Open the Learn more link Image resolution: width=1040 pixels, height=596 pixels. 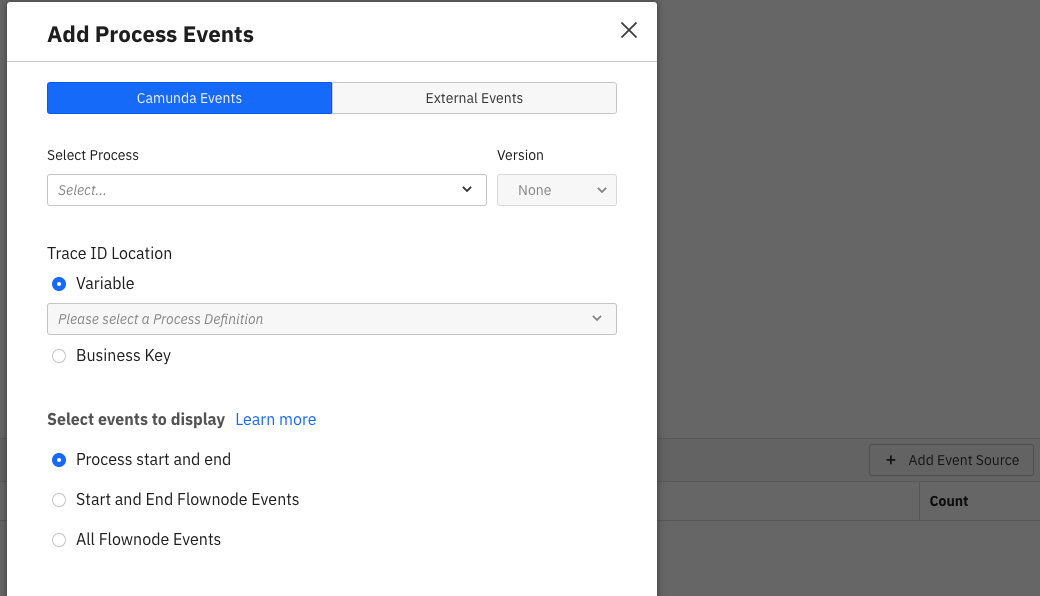pos(275,420)
